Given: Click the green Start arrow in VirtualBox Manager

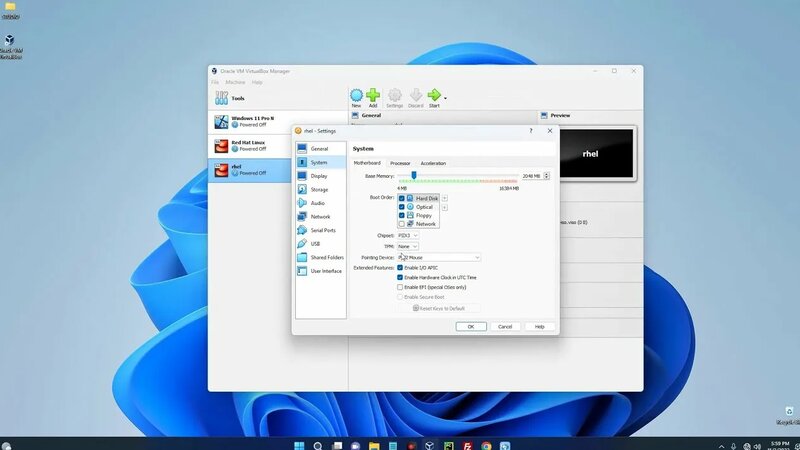Looking at the screenshot, I should (x=434, y=97).
